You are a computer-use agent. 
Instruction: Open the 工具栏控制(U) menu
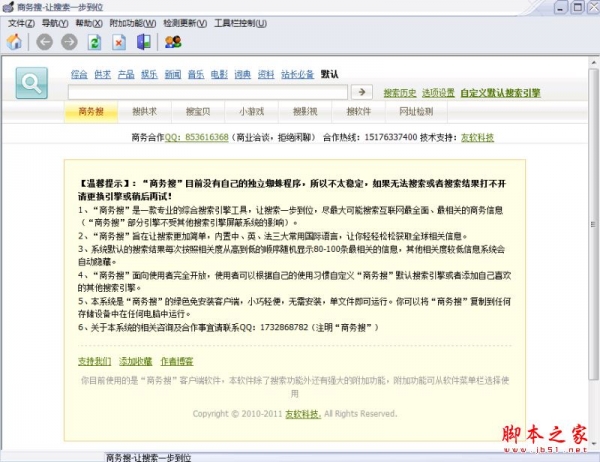241,23
